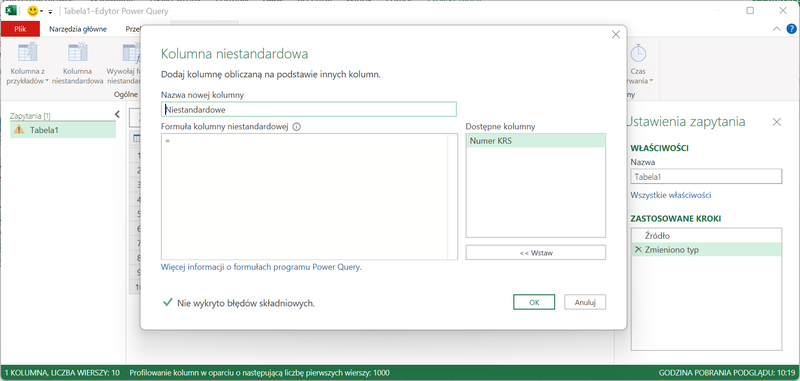Image resolution: width=800 pixels, height=381 pixels.
Task: Click the << Wstaw button
Action: click(536, 252)
